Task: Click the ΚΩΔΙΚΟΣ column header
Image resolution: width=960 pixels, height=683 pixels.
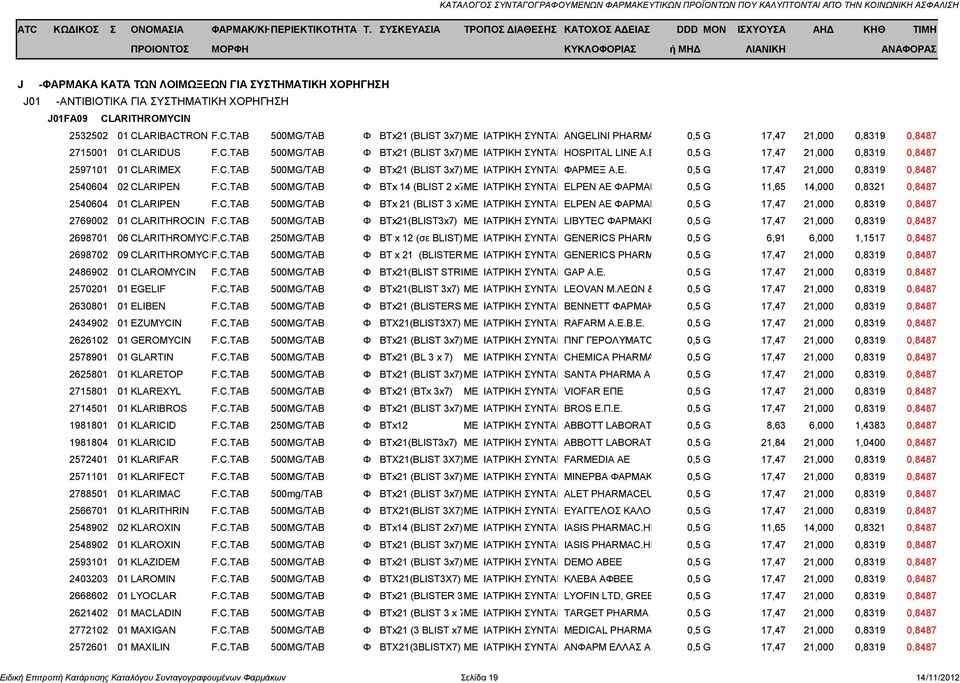Action: pos(76,29)
